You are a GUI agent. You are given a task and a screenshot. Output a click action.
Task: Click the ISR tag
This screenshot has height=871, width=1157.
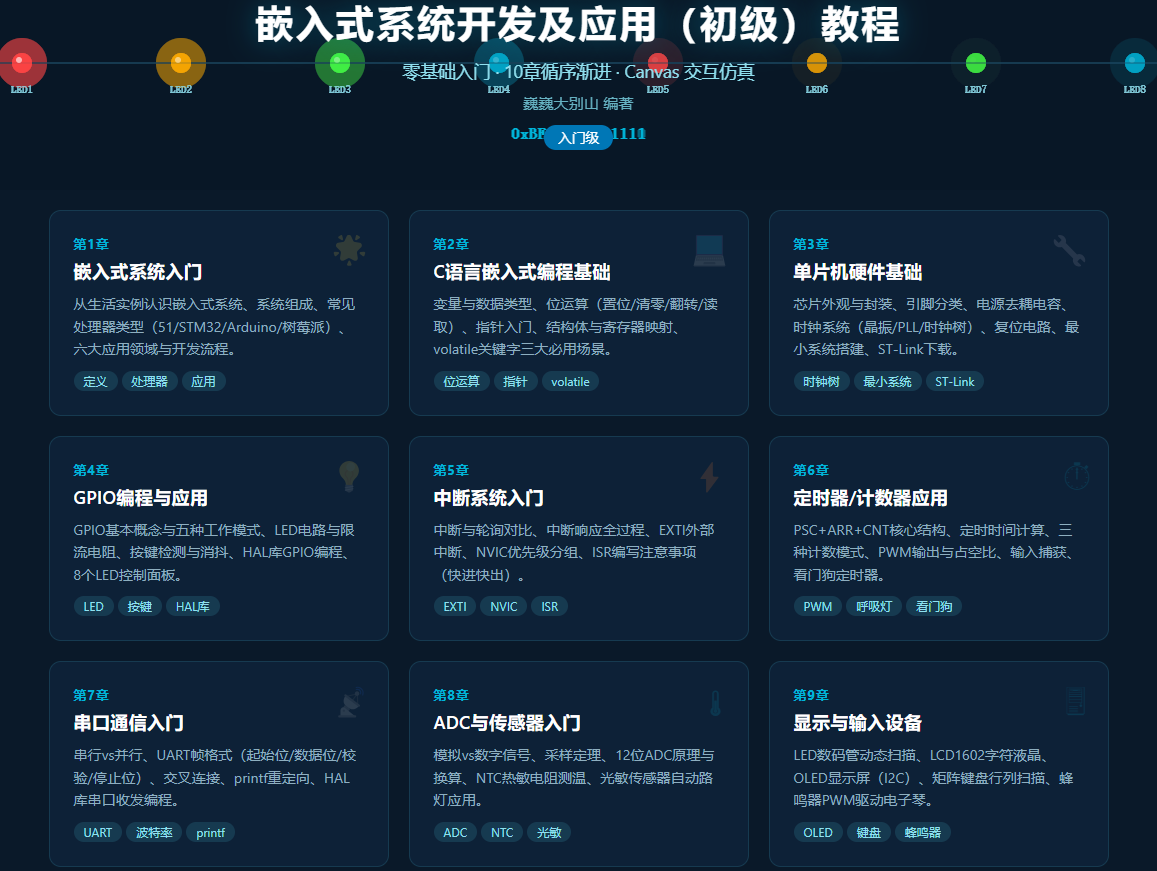550,607
